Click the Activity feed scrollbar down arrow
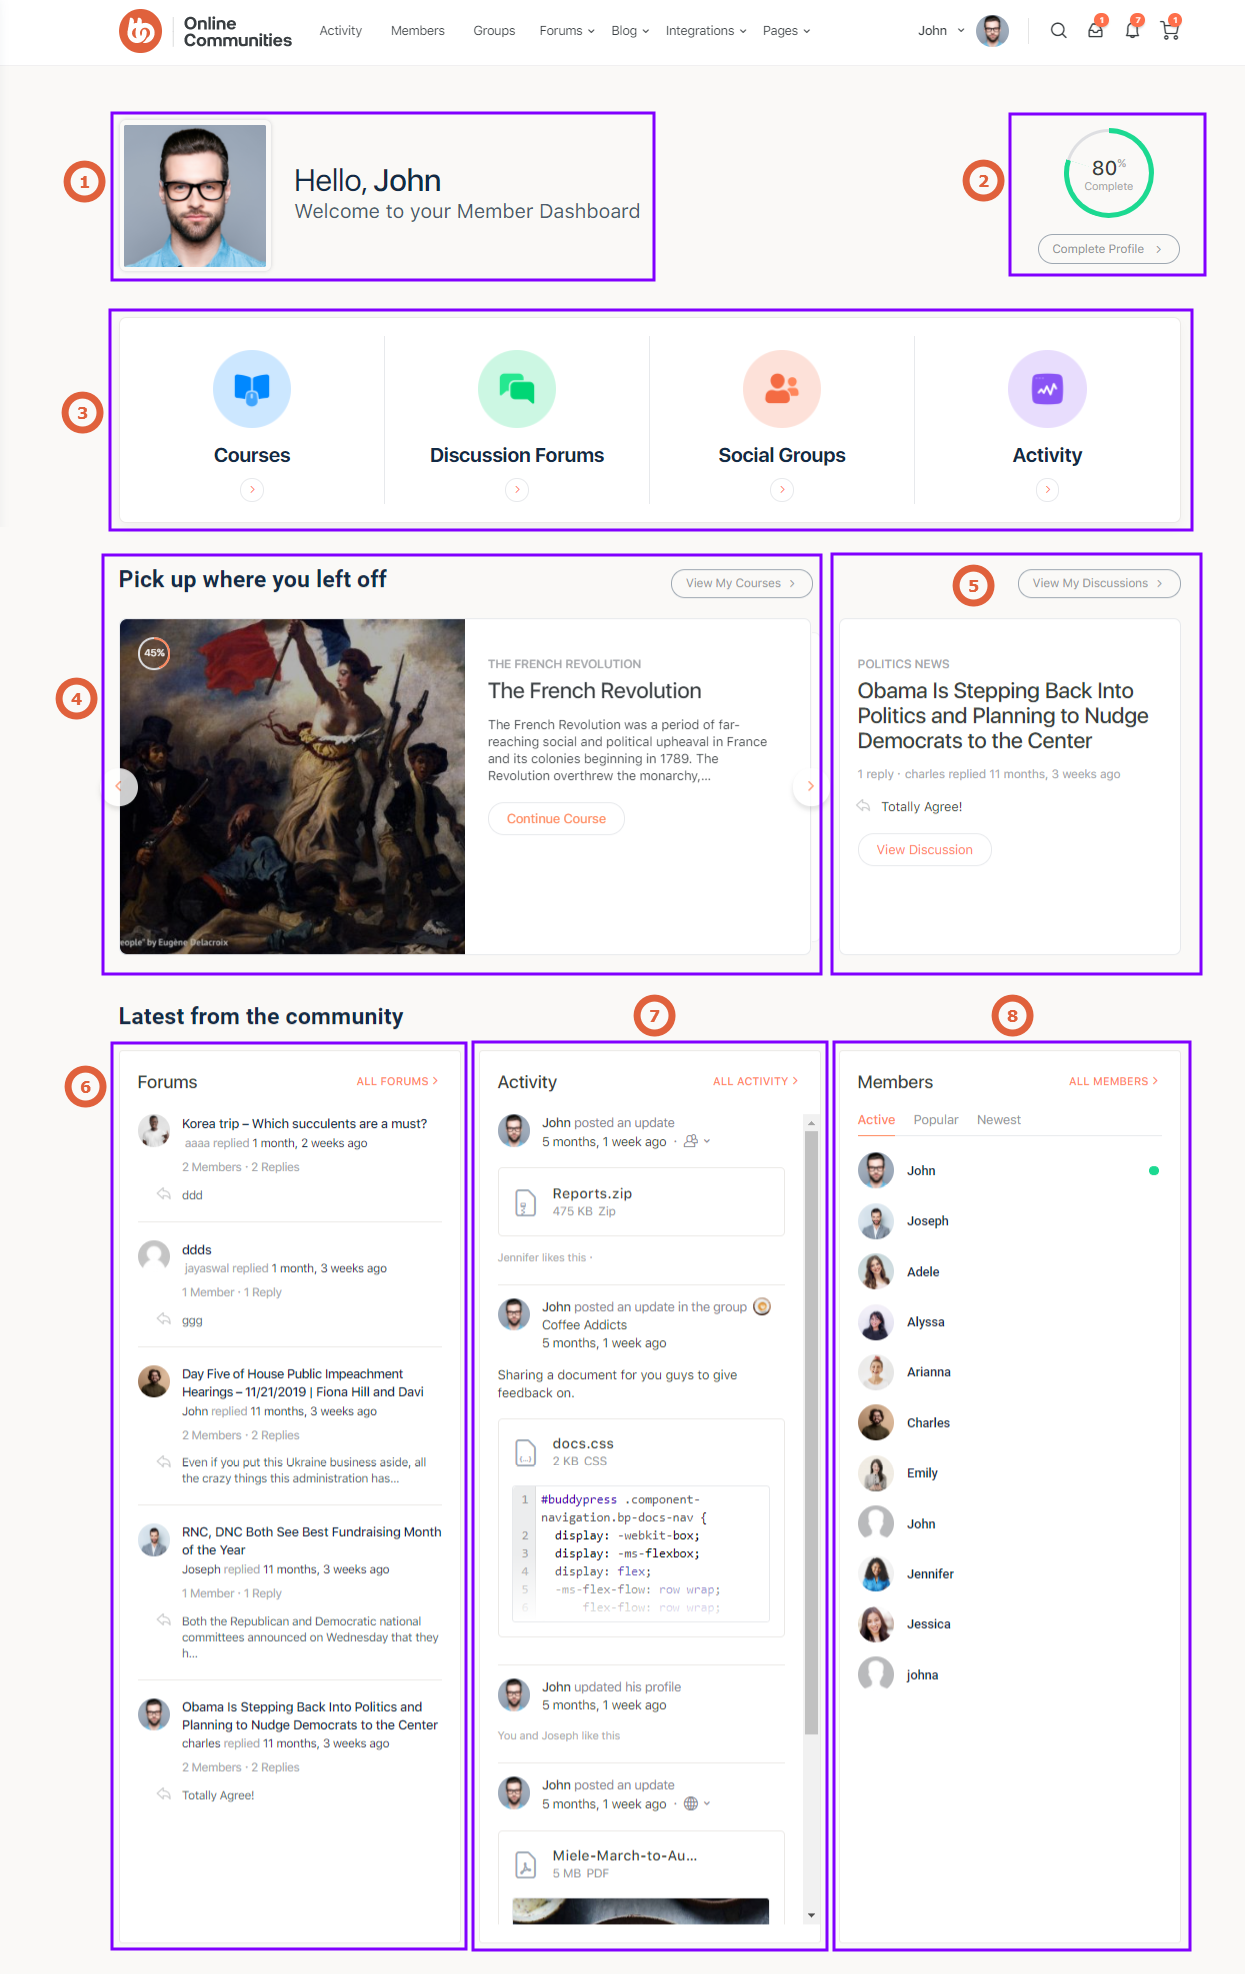 [811, 1915]
